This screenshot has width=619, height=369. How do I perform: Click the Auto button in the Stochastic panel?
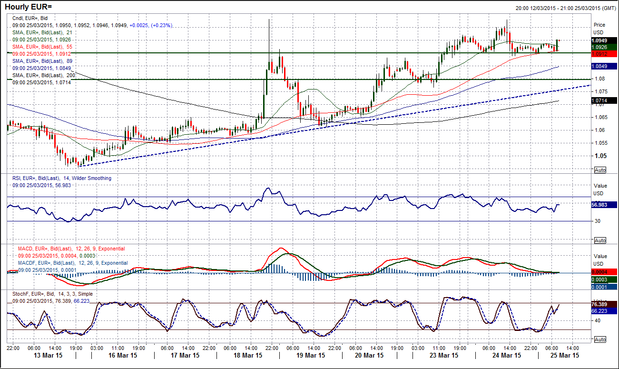click(600, 339)
